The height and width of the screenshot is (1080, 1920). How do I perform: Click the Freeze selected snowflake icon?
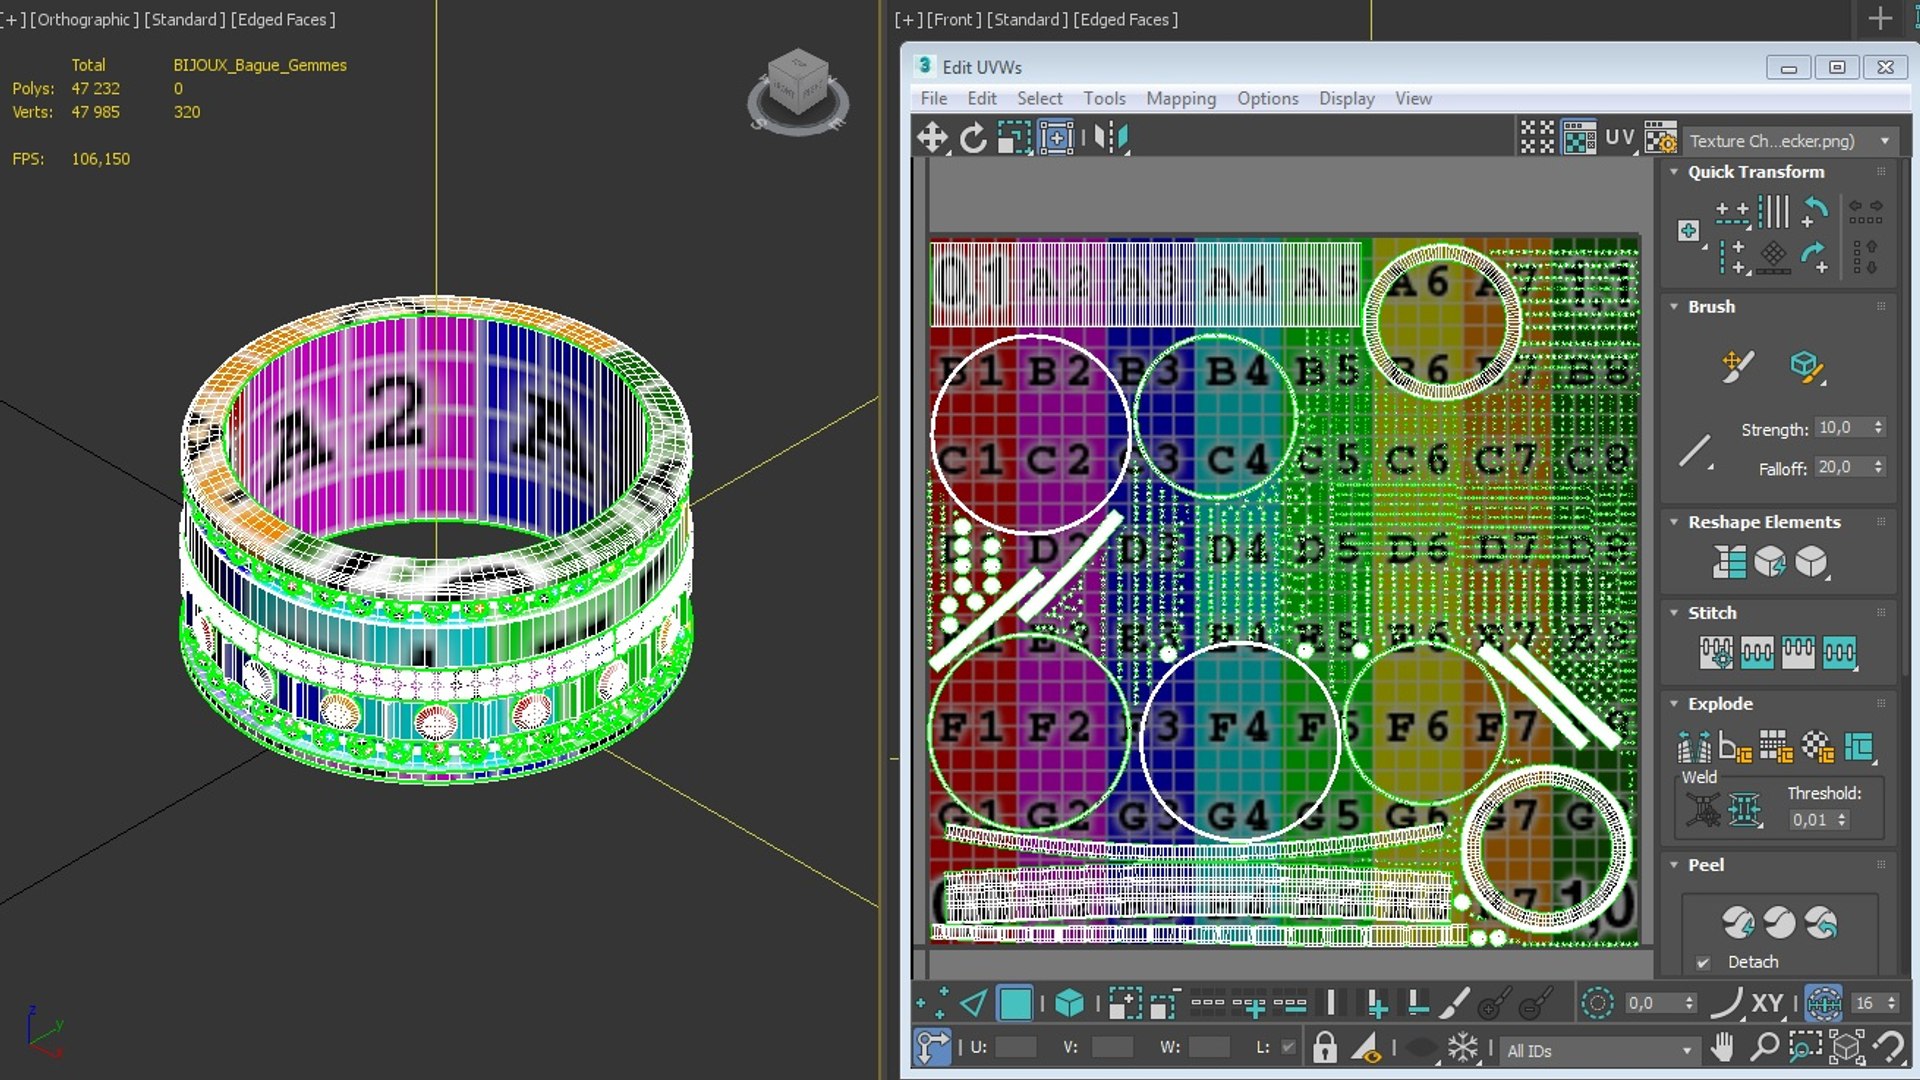click(x=1462, y=1048)
